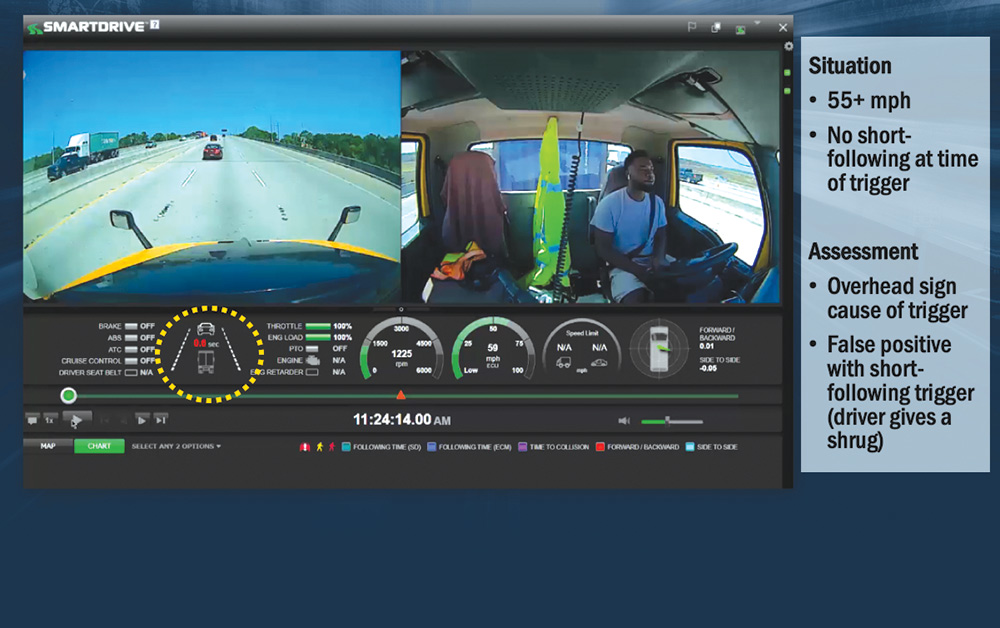Step forward one frame

click(x=141, y=420)
